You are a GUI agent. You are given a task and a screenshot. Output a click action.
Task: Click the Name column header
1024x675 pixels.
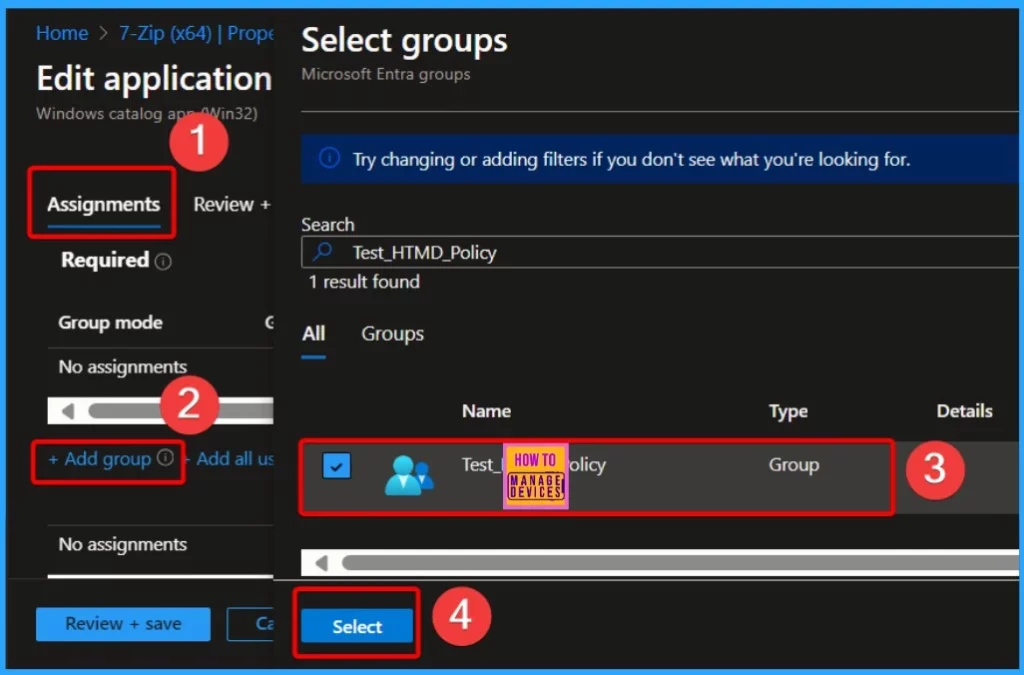487,411
